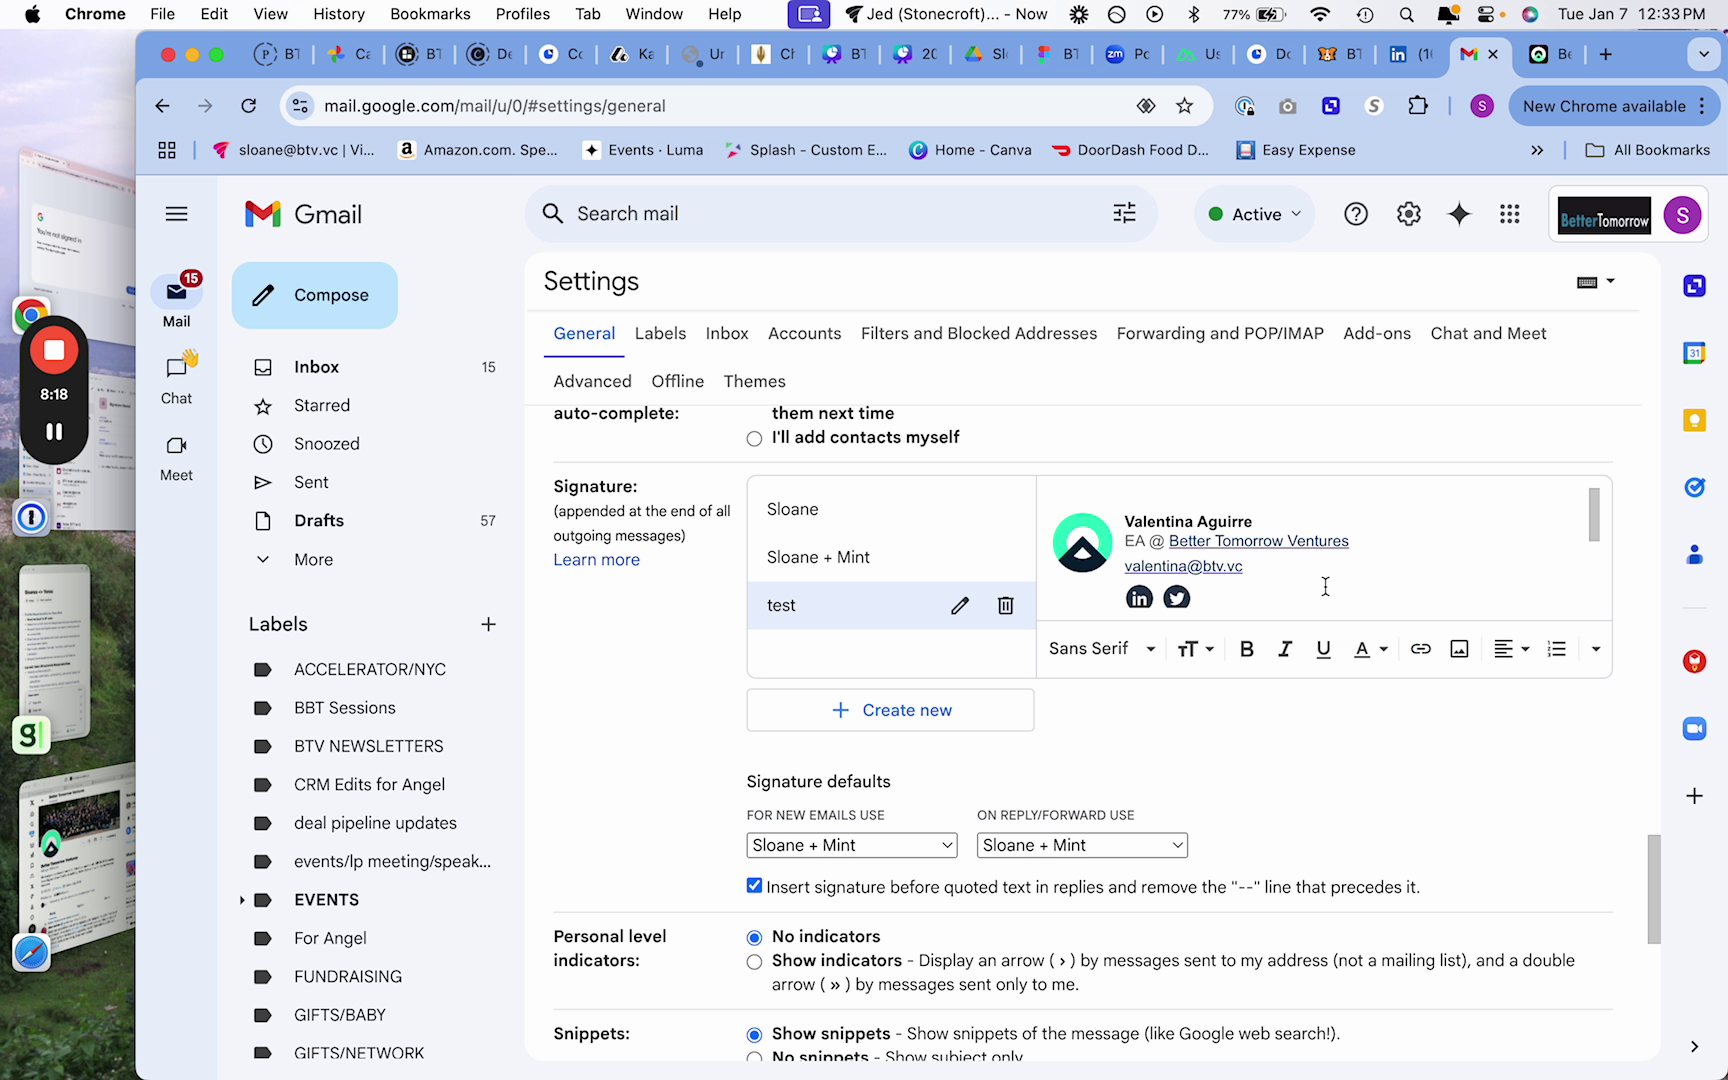Click Compose button

tap(315, 295)
